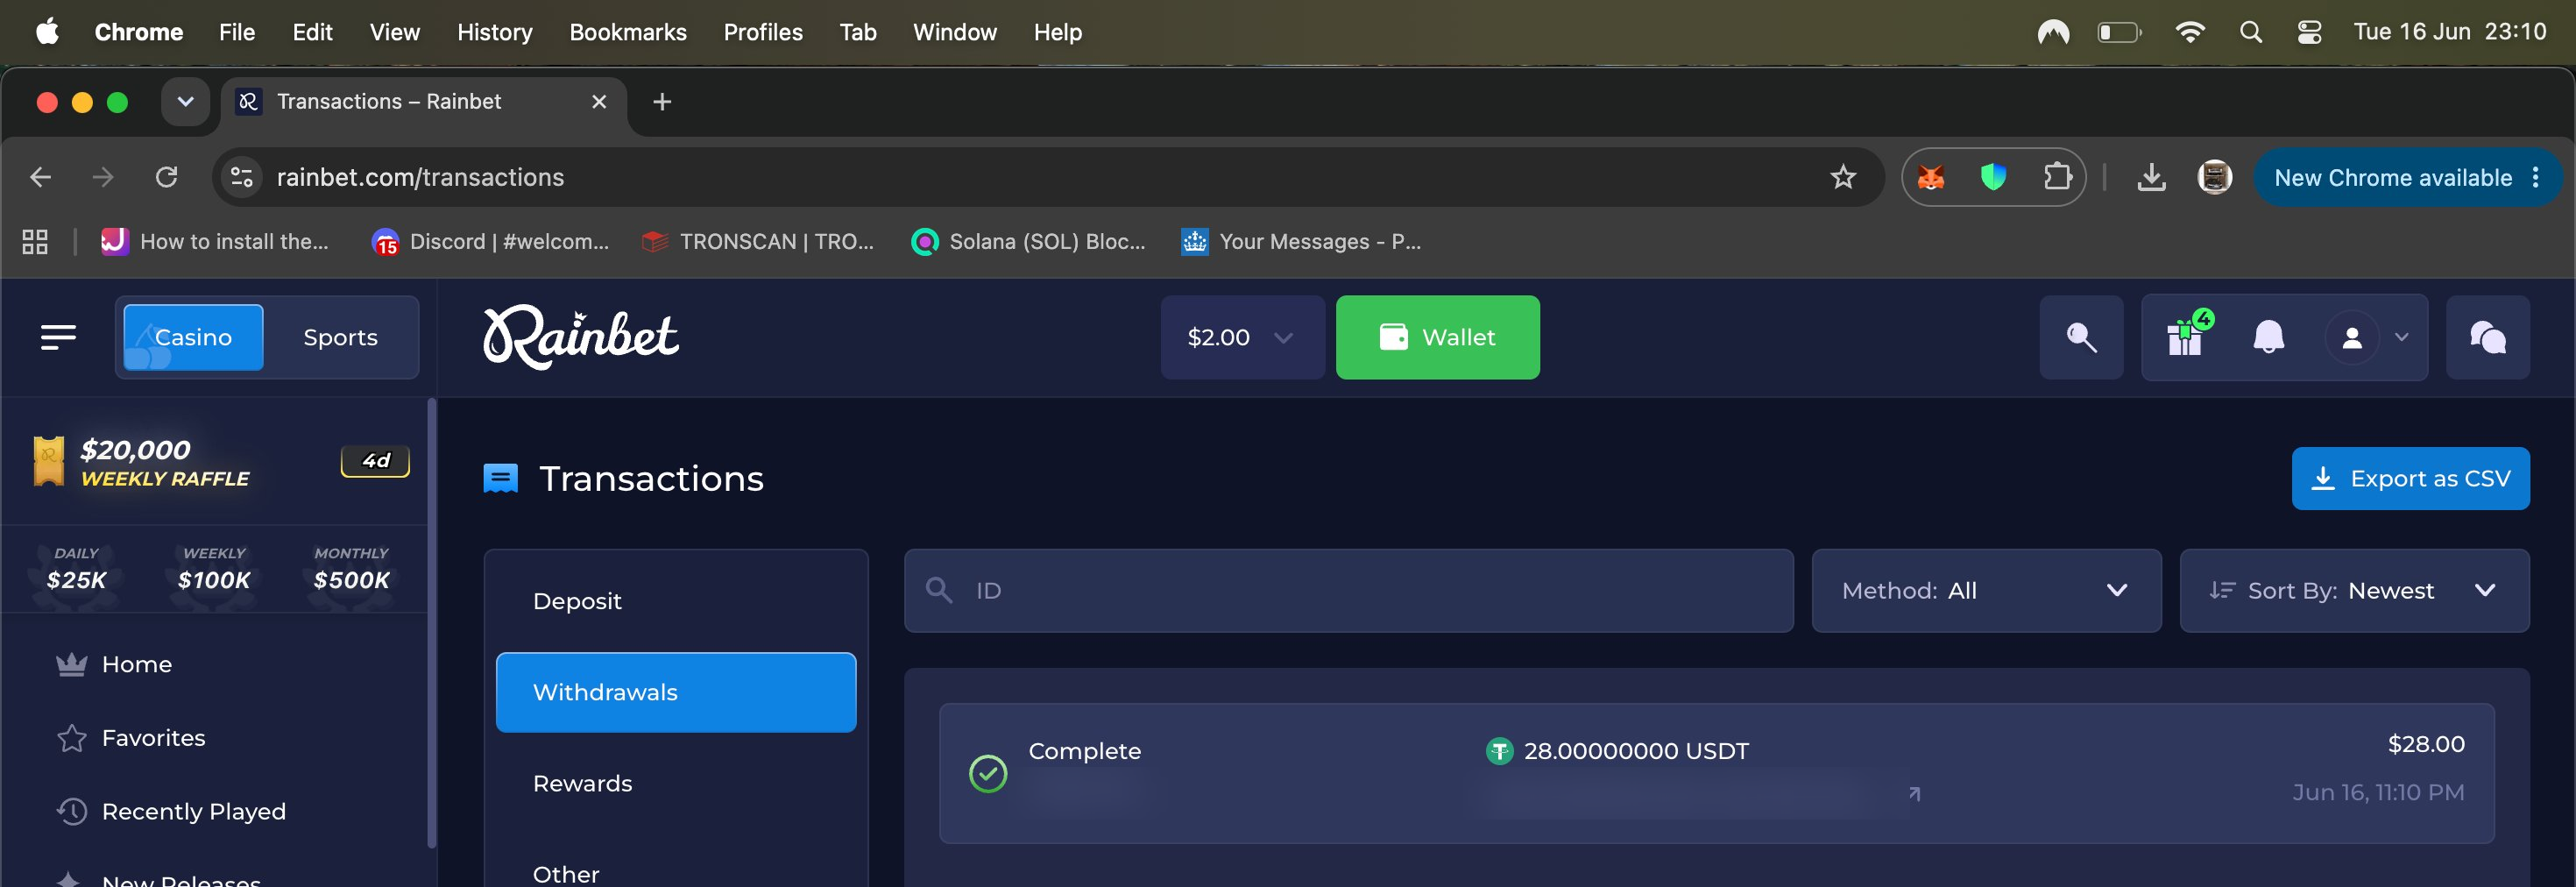Open the Extensions puzzle icon
This screenshot has width=2576, height=887.
pyautogui.click(x=2057, y=177)
